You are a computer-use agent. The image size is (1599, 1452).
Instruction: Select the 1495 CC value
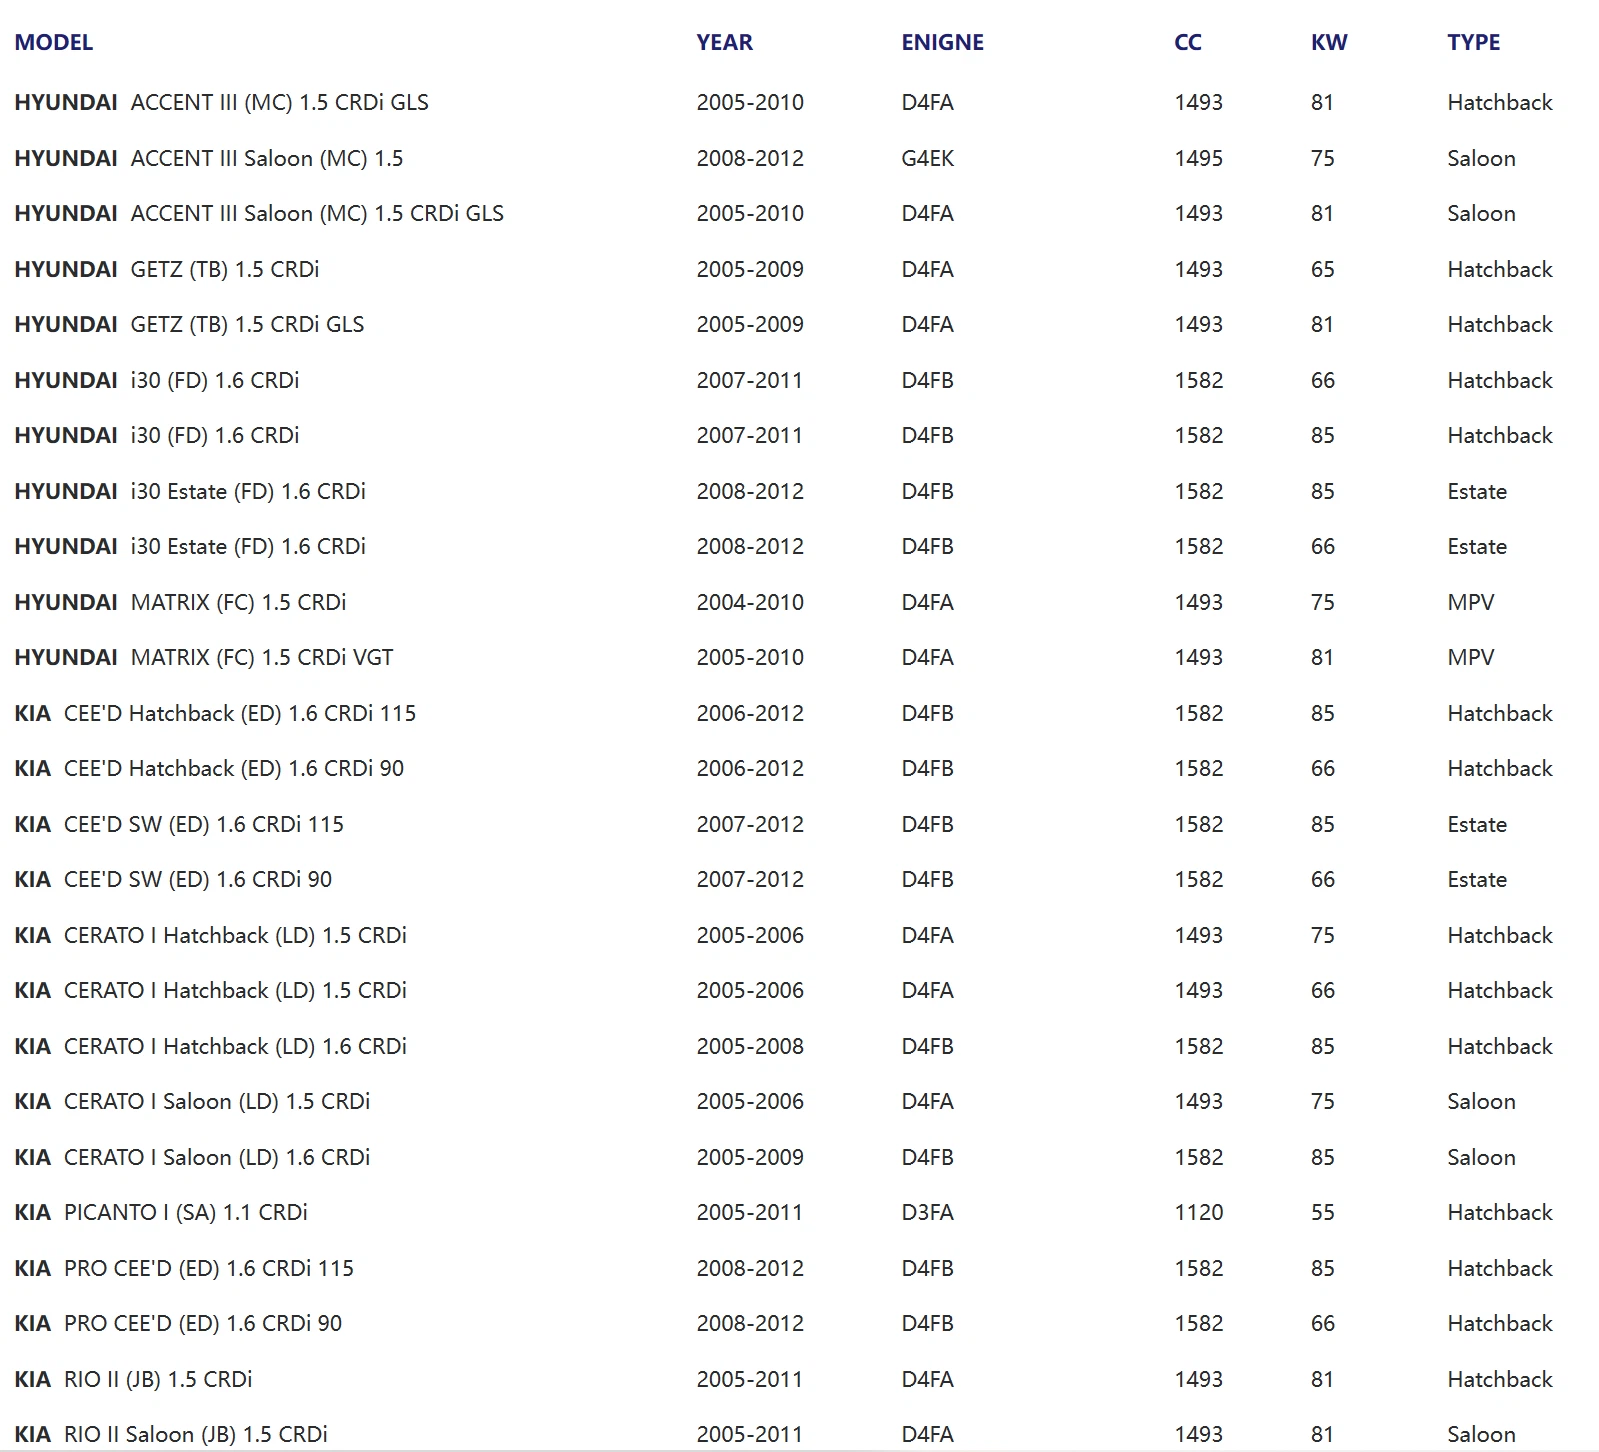[1198, 158]
